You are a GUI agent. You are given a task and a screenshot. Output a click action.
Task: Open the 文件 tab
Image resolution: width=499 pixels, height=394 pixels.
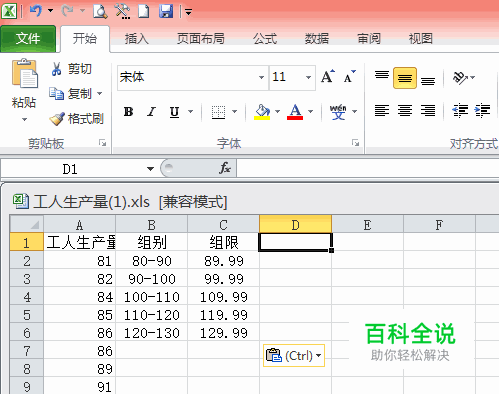[x=28, y=39]
